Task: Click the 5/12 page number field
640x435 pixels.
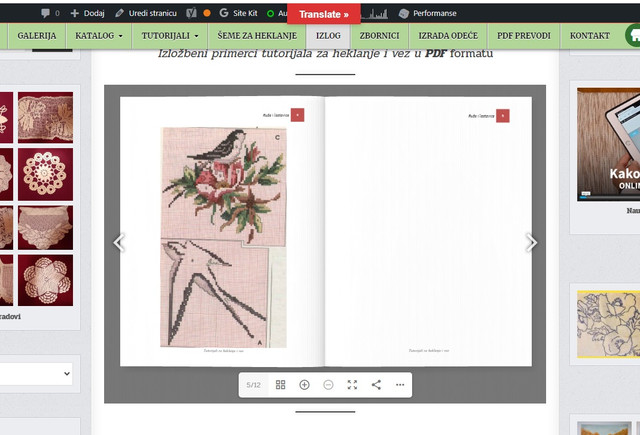Action: point(253,385)
